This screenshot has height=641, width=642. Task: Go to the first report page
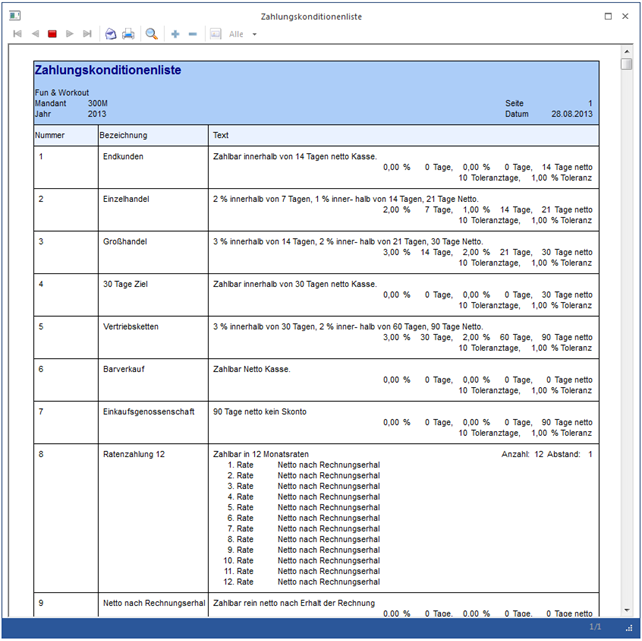(17, 34)
